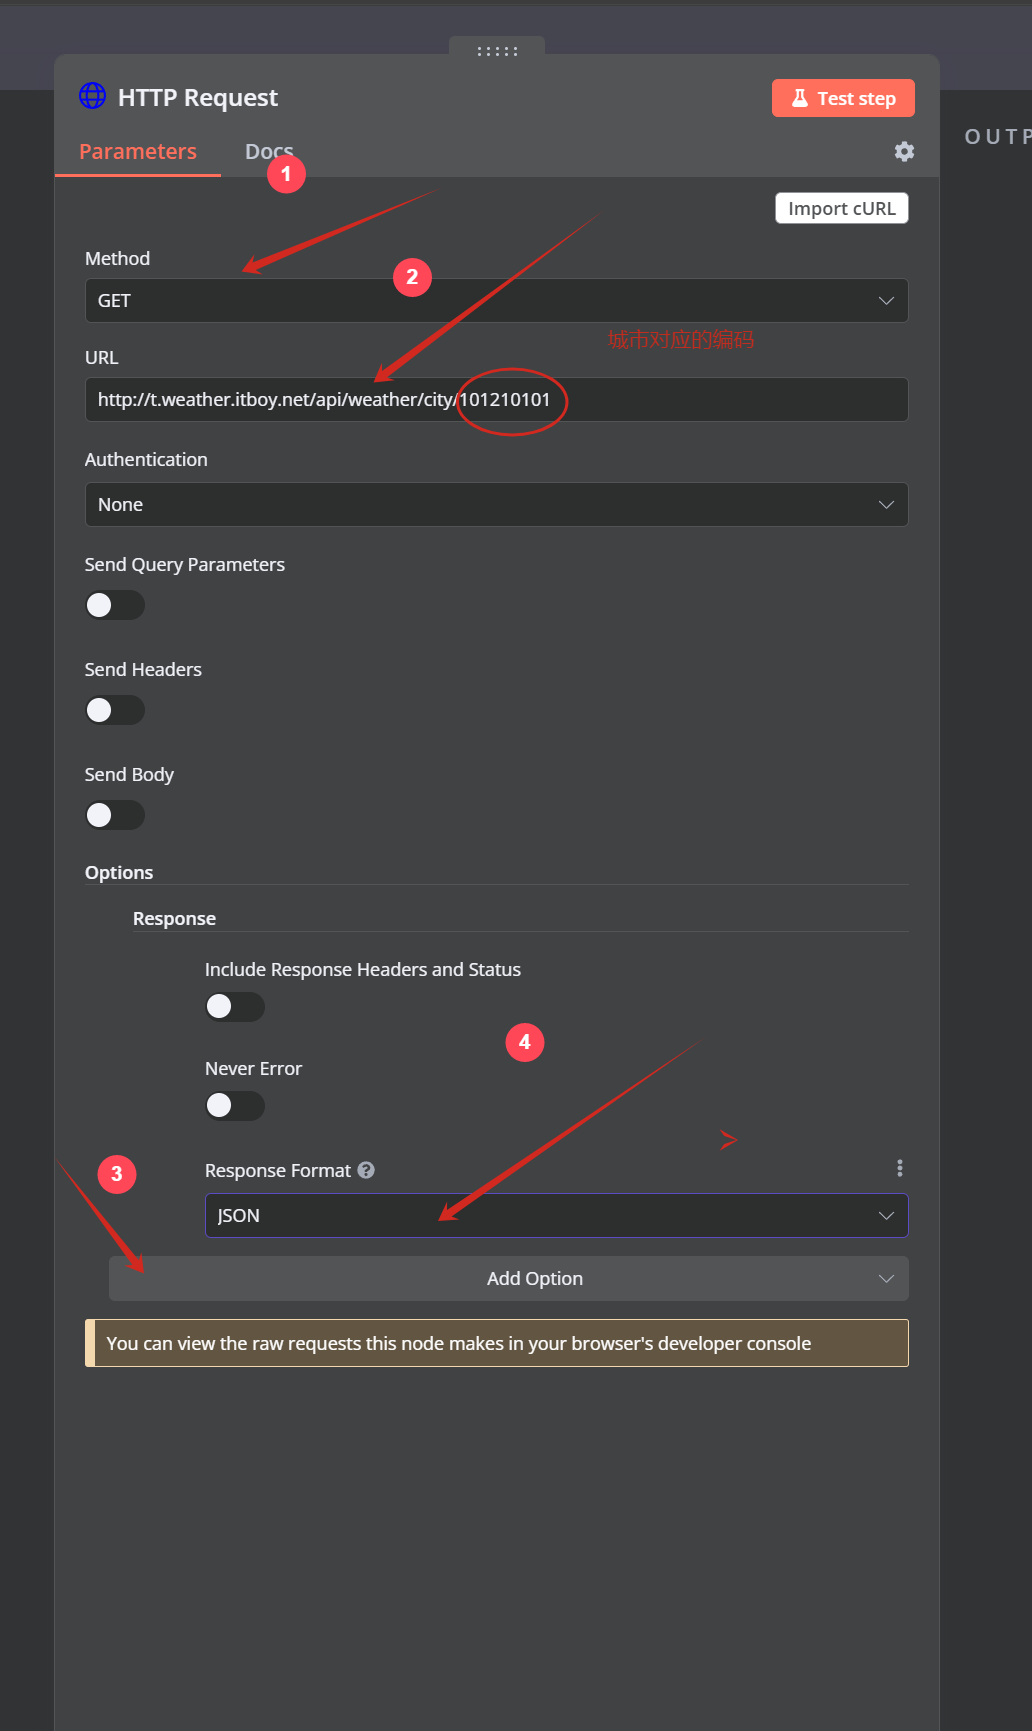Viewport: 1032px width, 1731px height.
Task: Open Response Format three-dot options menu
Action: click(x=900, y=1168)
